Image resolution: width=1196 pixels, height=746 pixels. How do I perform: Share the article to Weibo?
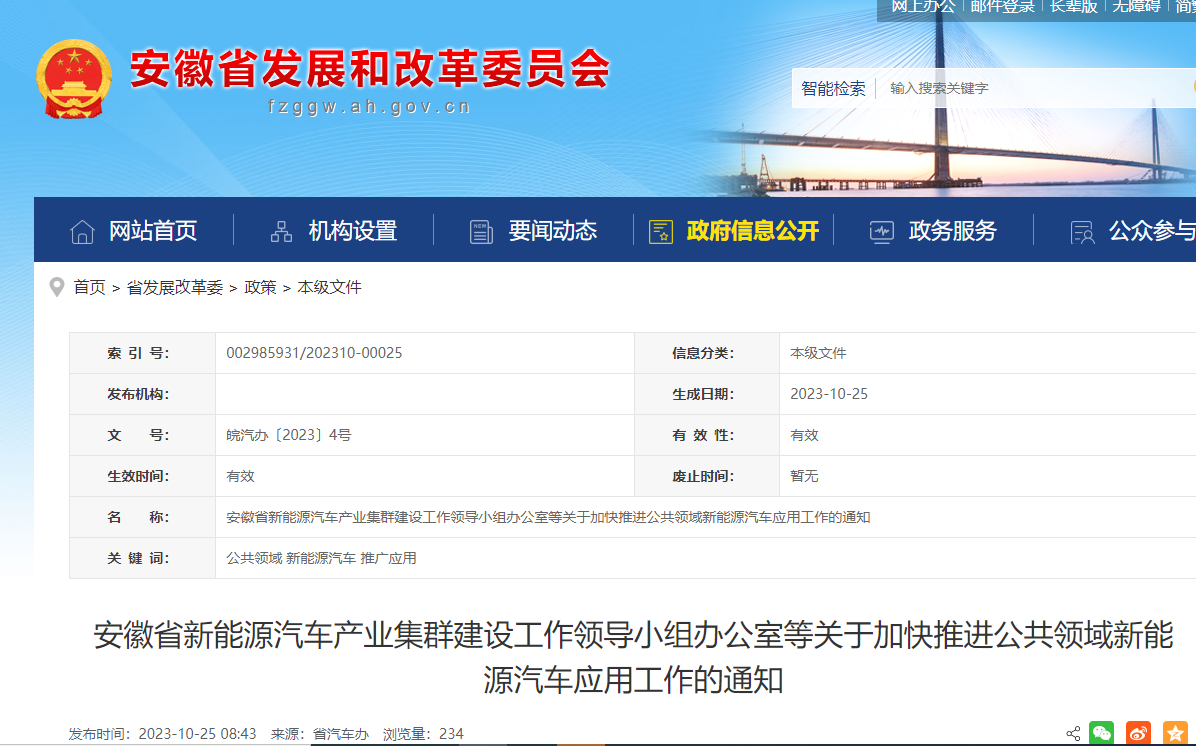pyautogui.click(x=1138, y=733)
